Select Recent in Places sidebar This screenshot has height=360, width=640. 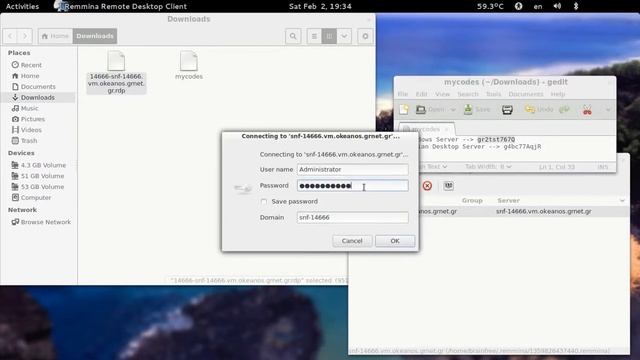31,65
